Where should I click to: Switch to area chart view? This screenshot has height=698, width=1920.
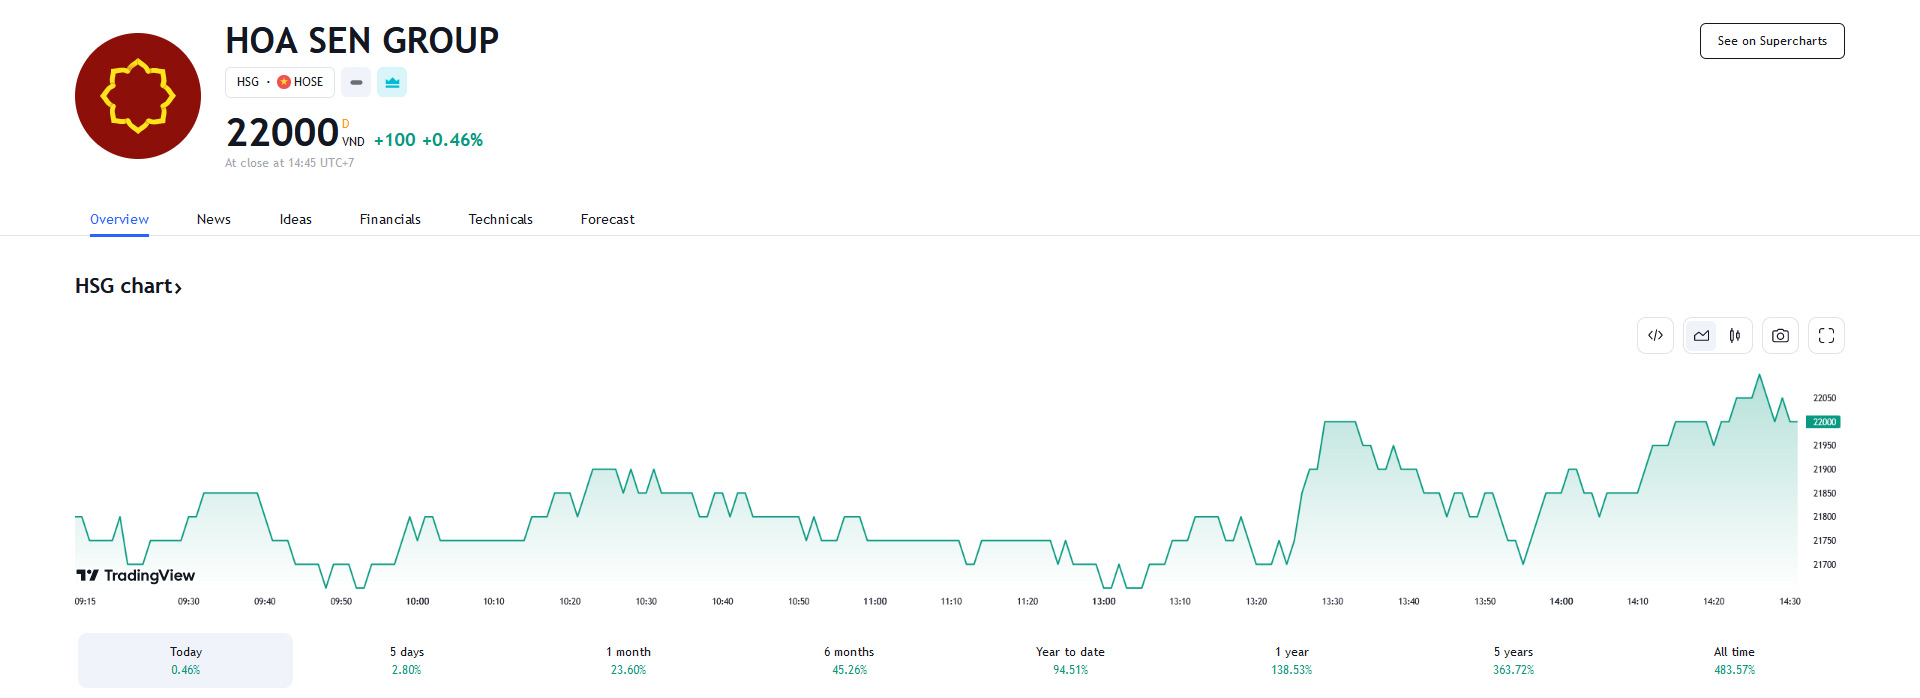[x=1701, y=336]
